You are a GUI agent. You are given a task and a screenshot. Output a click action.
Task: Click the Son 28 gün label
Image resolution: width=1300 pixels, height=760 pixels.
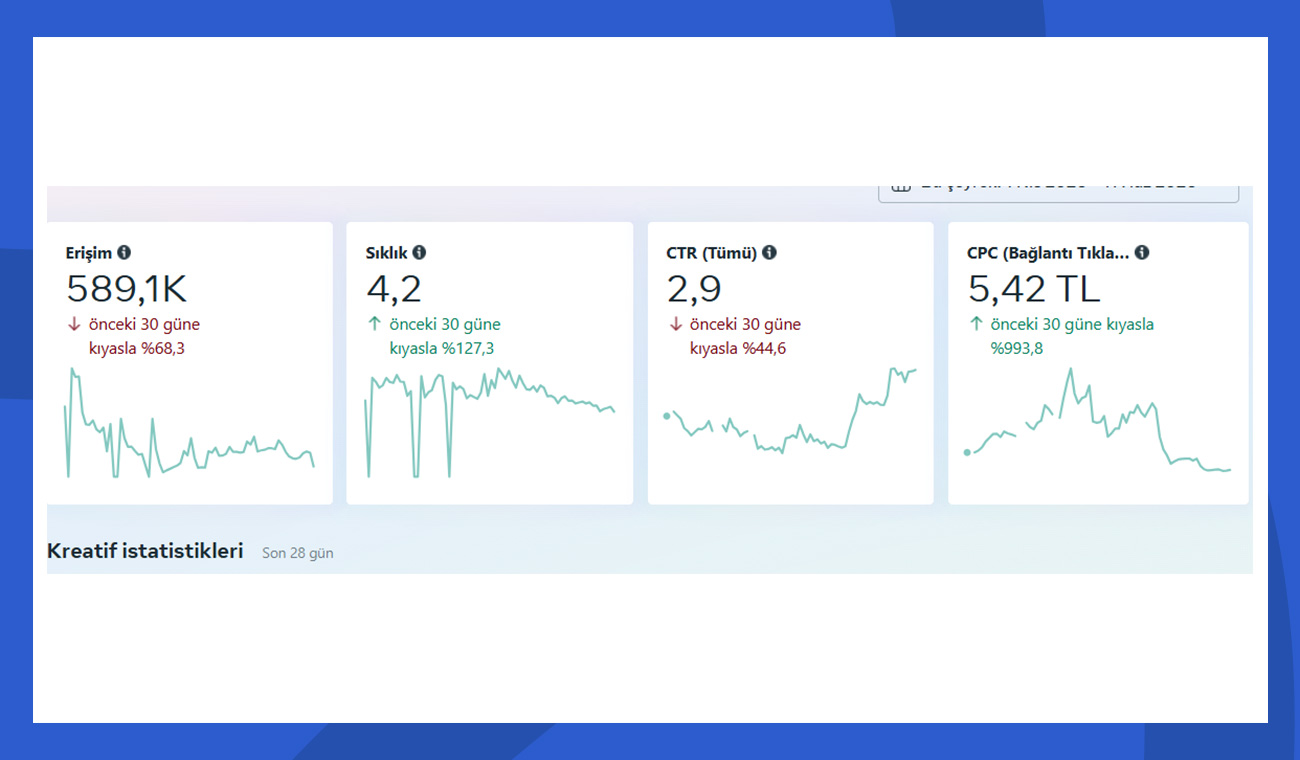[297, 553]
